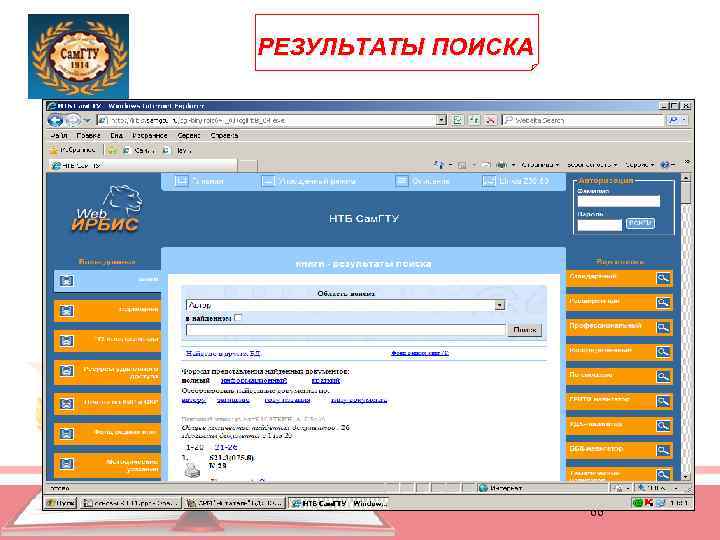Click the printer icon beside result 1

pos(192,471)
